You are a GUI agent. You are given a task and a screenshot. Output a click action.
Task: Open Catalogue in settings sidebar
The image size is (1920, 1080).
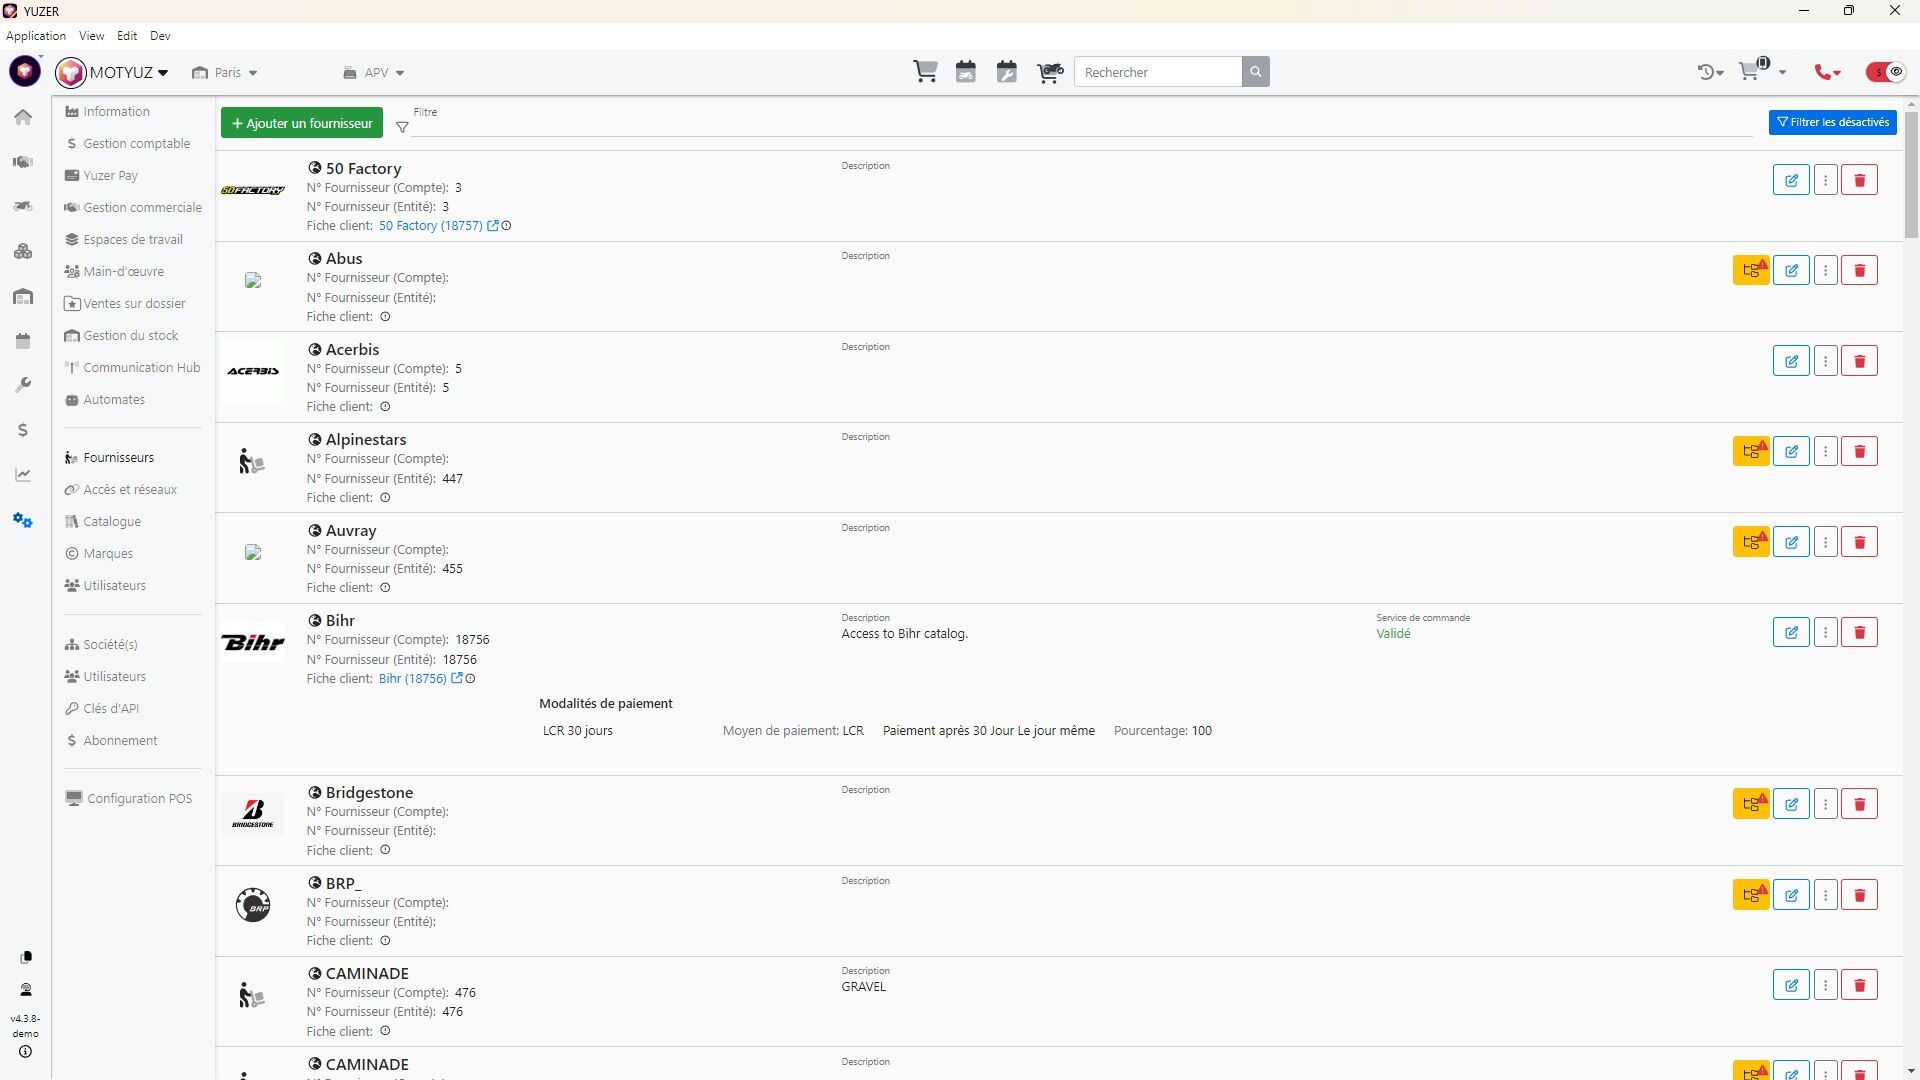coord(112,522)
